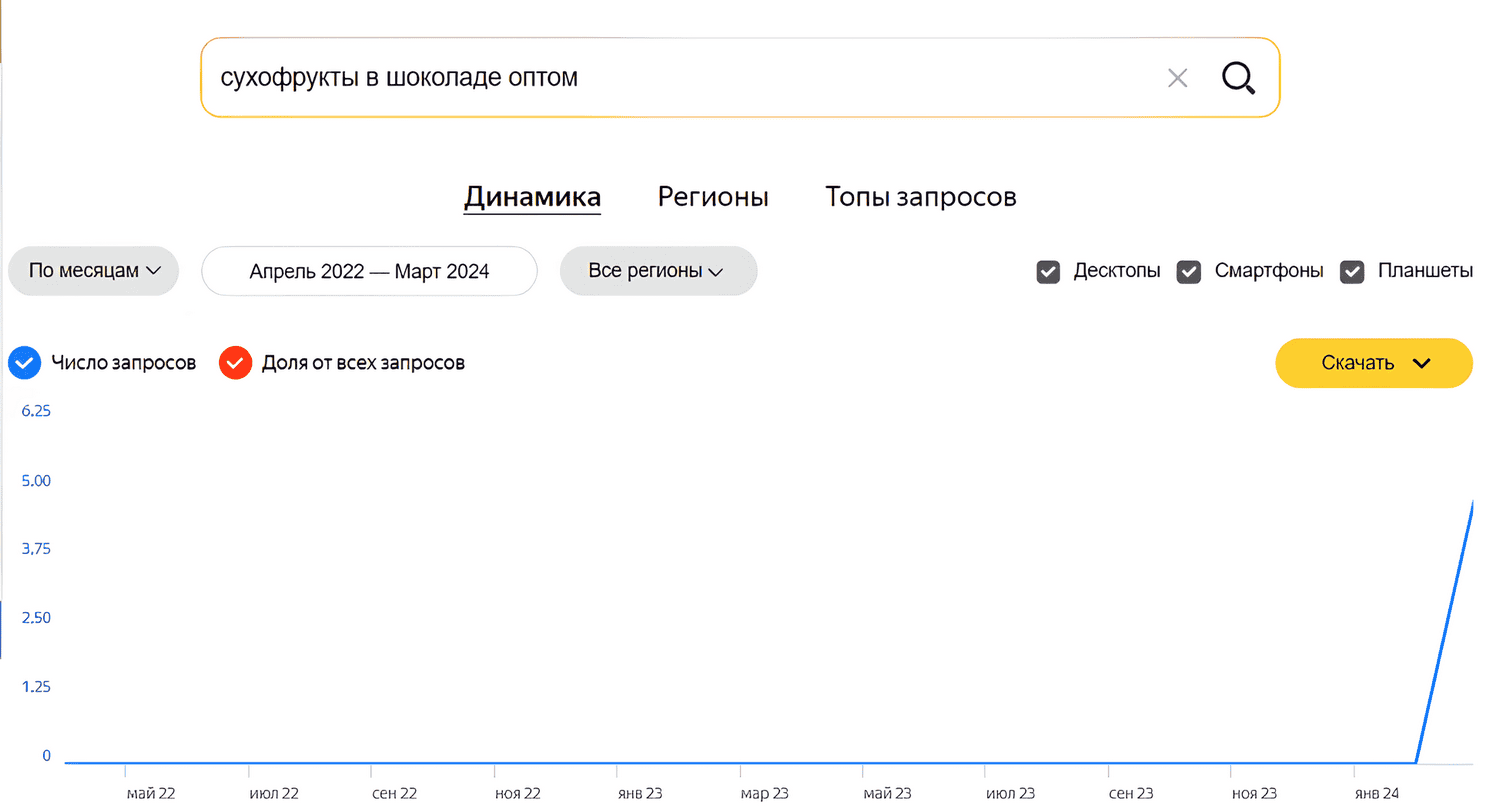Click the мар 23 axis marker

(765, 793)
